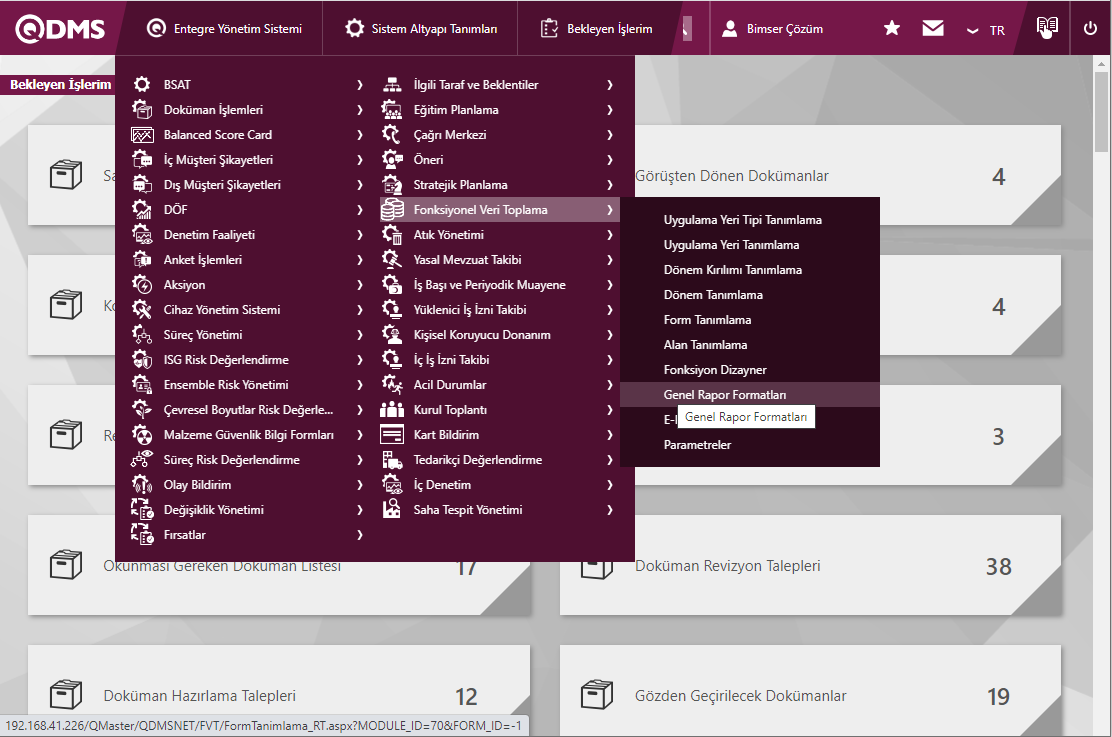Viewport: 1112px width, 737px height.
Task: Click the Kart Bildirim card icon
Action: point(392,435)
